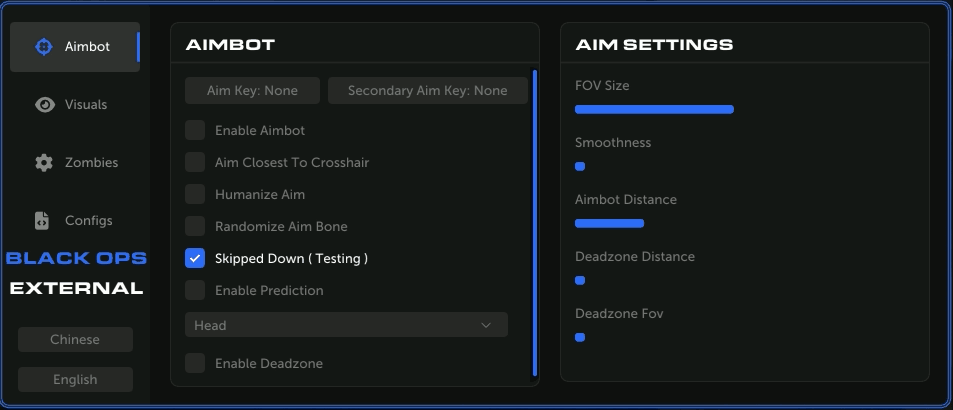Adjust the Smoothness slider
This screenshot has width=953, height=410.
(x=580, y=166)
